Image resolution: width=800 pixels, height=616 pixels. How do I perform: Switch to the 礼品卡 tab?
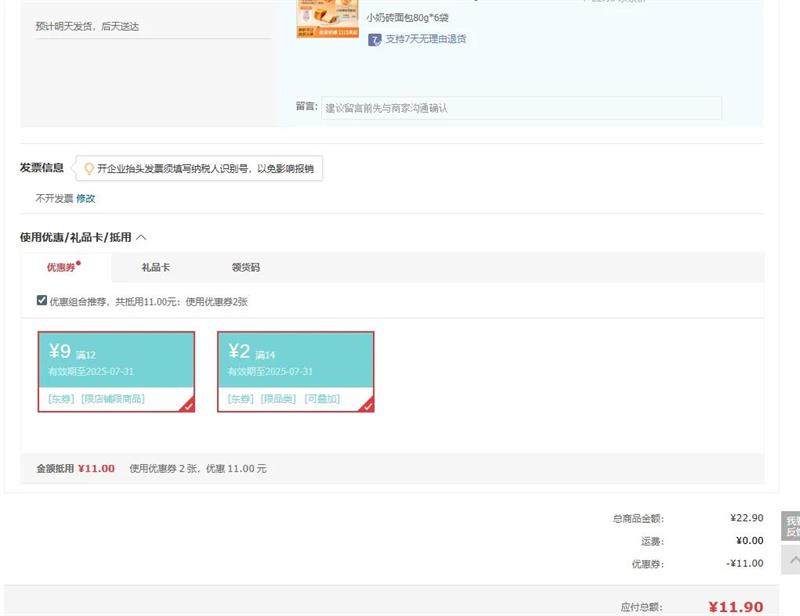(x=155, y=268)
